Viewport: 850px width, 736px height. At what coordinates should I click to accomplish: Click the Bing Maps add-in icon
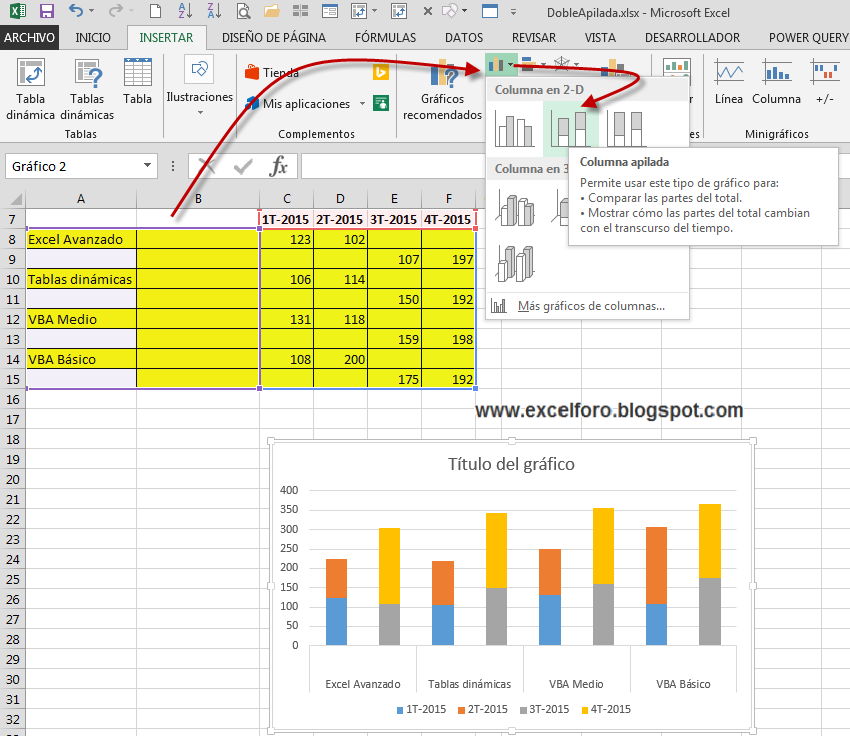click(381, 72)
